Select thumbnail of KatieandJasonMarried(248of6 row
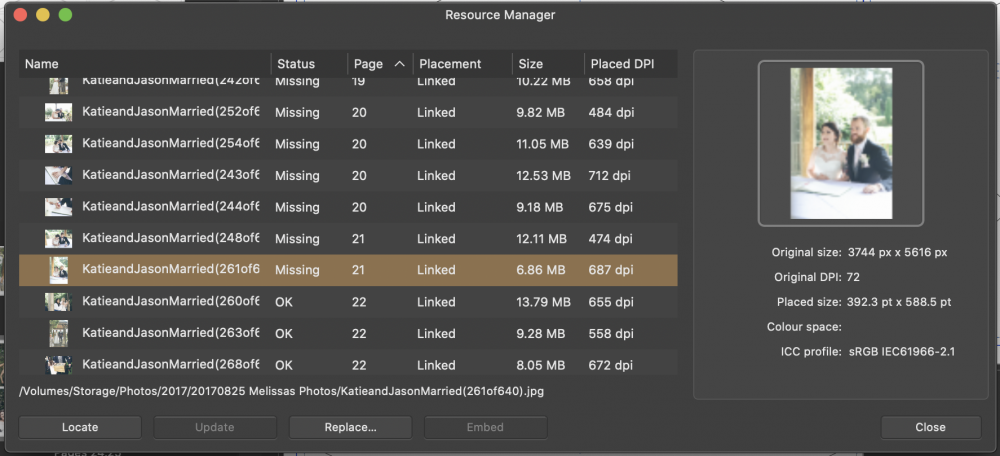 coord(58,239)
